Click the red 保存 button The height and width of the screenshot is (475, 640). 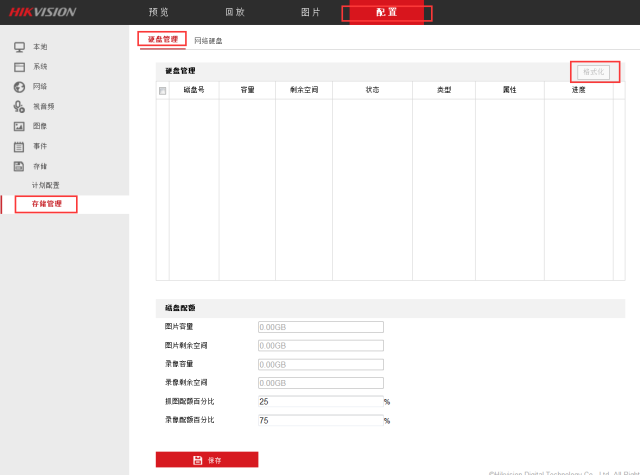[207, 460]
